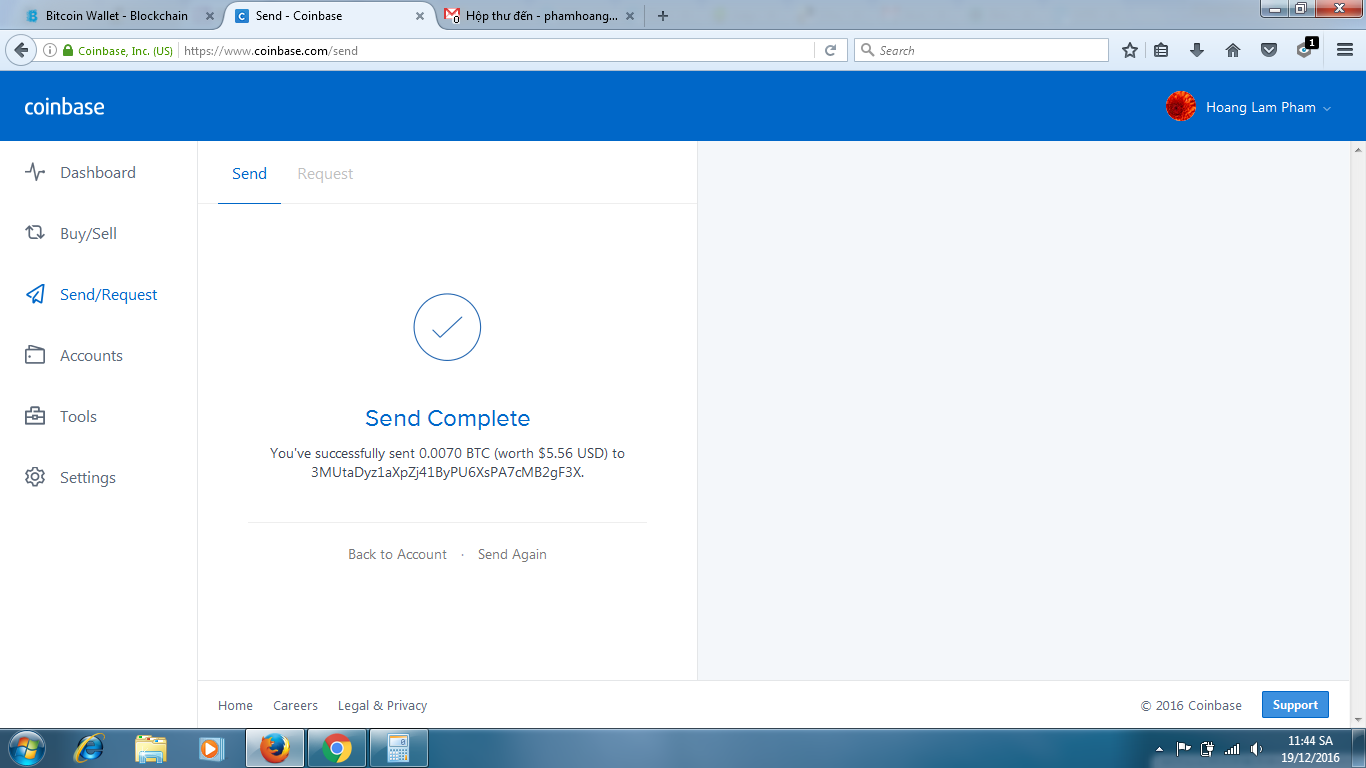Screen dimensions: 1366x768
Task: Click the URL address bar field
Action: pyautogui.click(x=497, y=50)
